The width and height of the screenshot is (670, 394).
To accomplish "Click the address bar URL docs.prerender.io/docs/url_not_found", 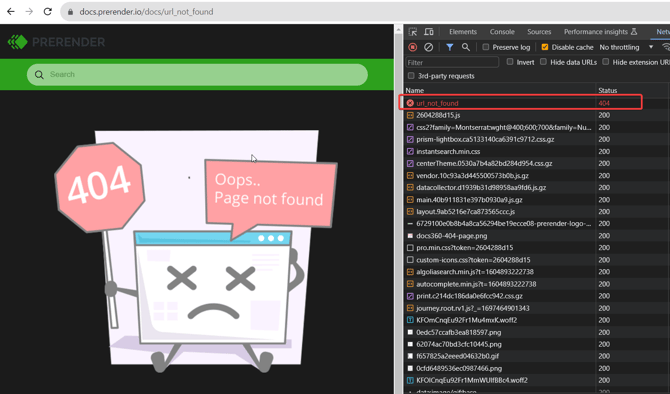I will coord(146,12).
